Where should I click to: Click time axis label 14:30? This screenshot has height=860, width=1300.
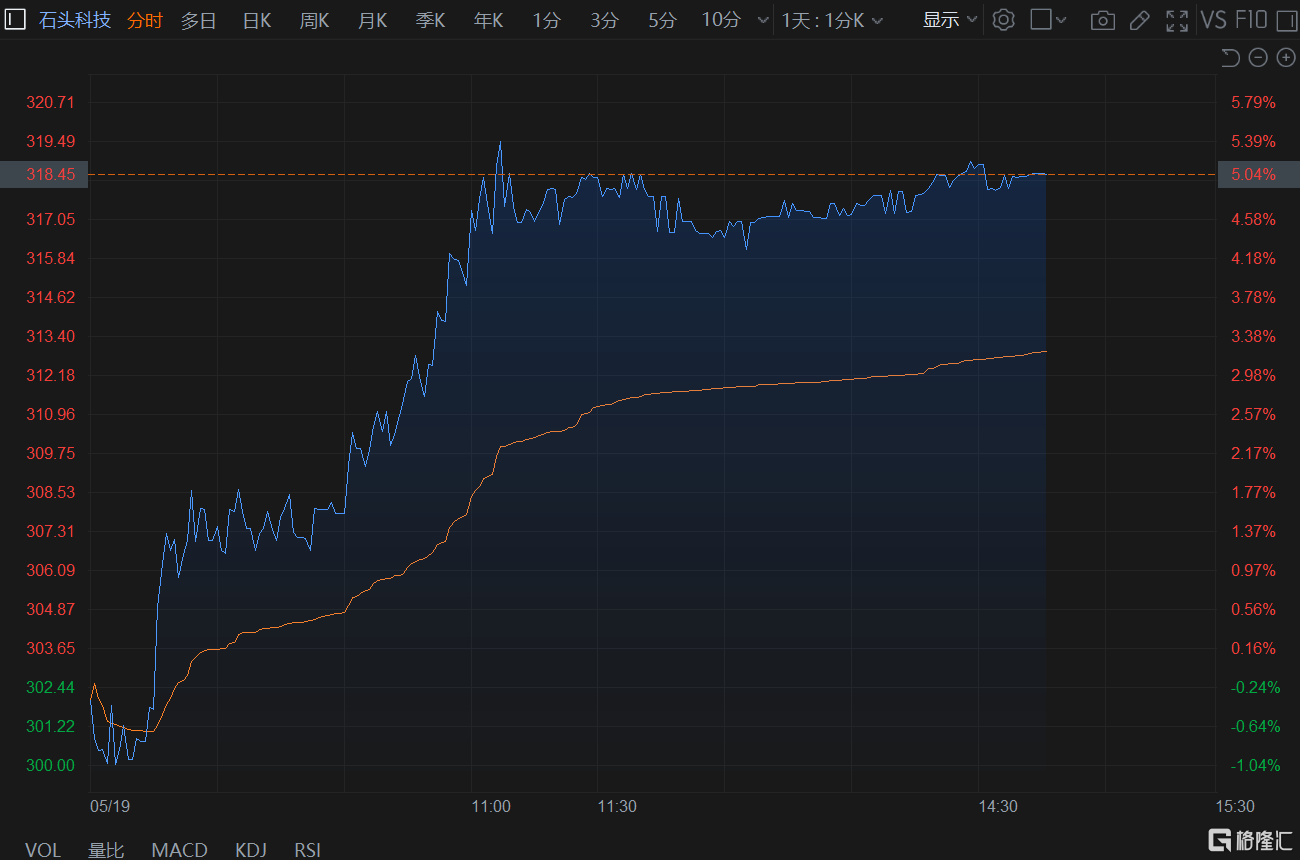997,806
